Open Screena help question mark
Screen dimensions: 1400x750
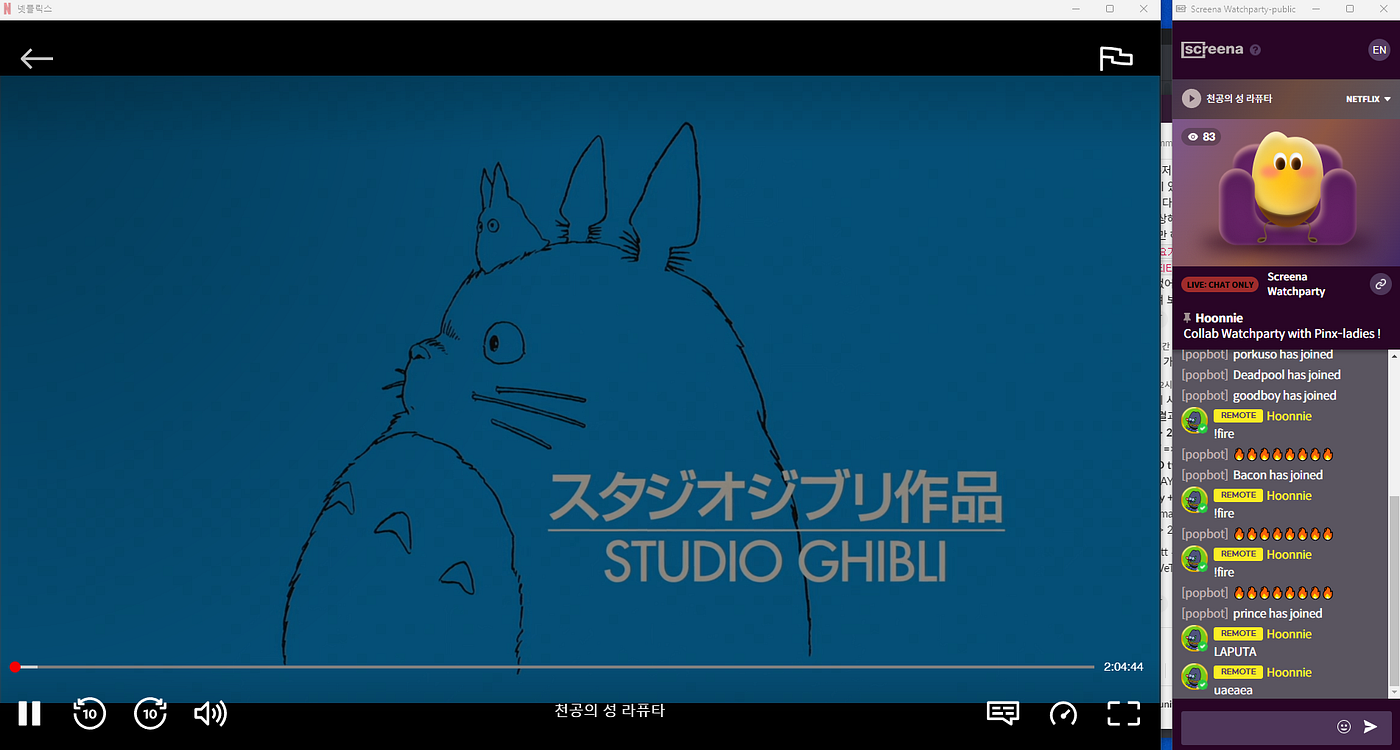(x=1256, y=50)
